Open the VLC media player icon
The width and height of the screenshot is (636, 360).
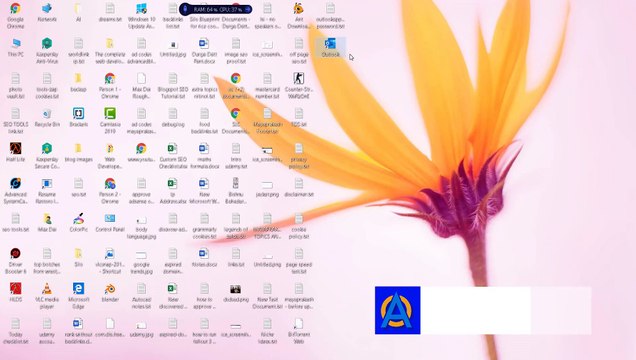(47, 296)
